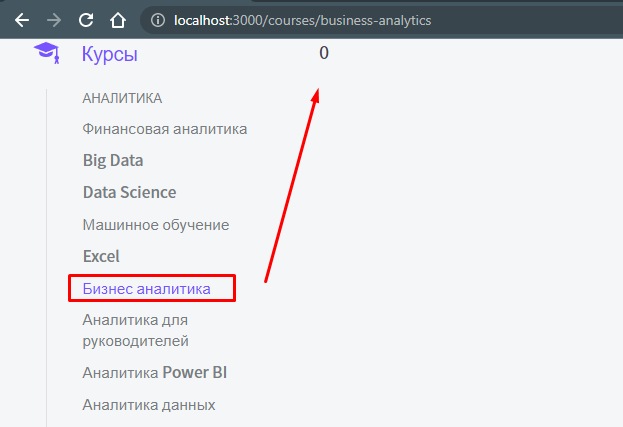623x427 pixels.
Task: Choose the Excel course item
Action: 101,256
